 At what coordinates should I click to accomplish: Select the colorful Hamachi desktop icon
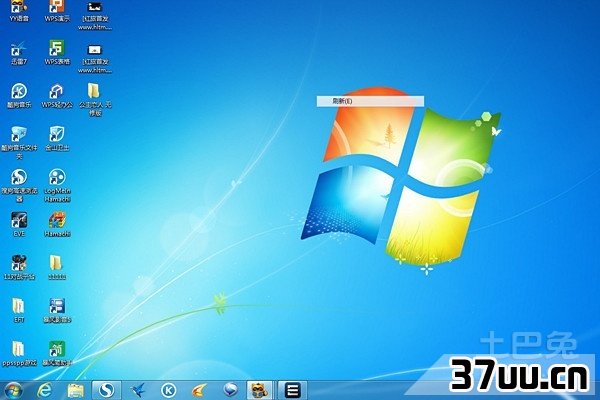pyautogui.click(x=57, y=224)
